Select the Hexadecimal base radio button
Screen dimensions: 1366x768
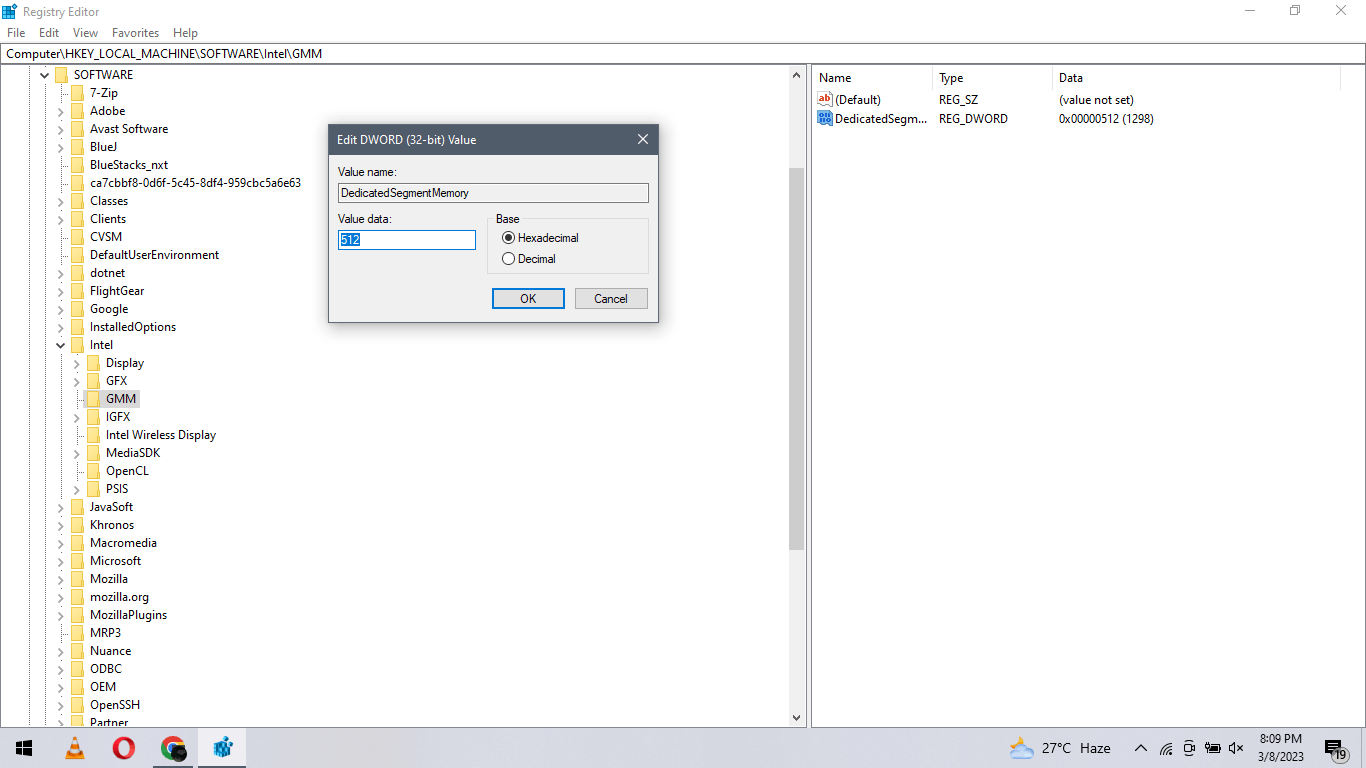tap(508, 238)
